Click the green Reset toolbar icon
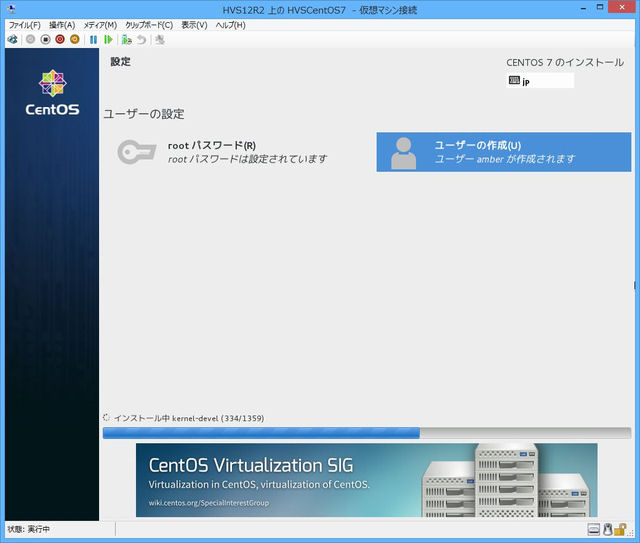This screenshot has height=543, width=640. (108, 40)
